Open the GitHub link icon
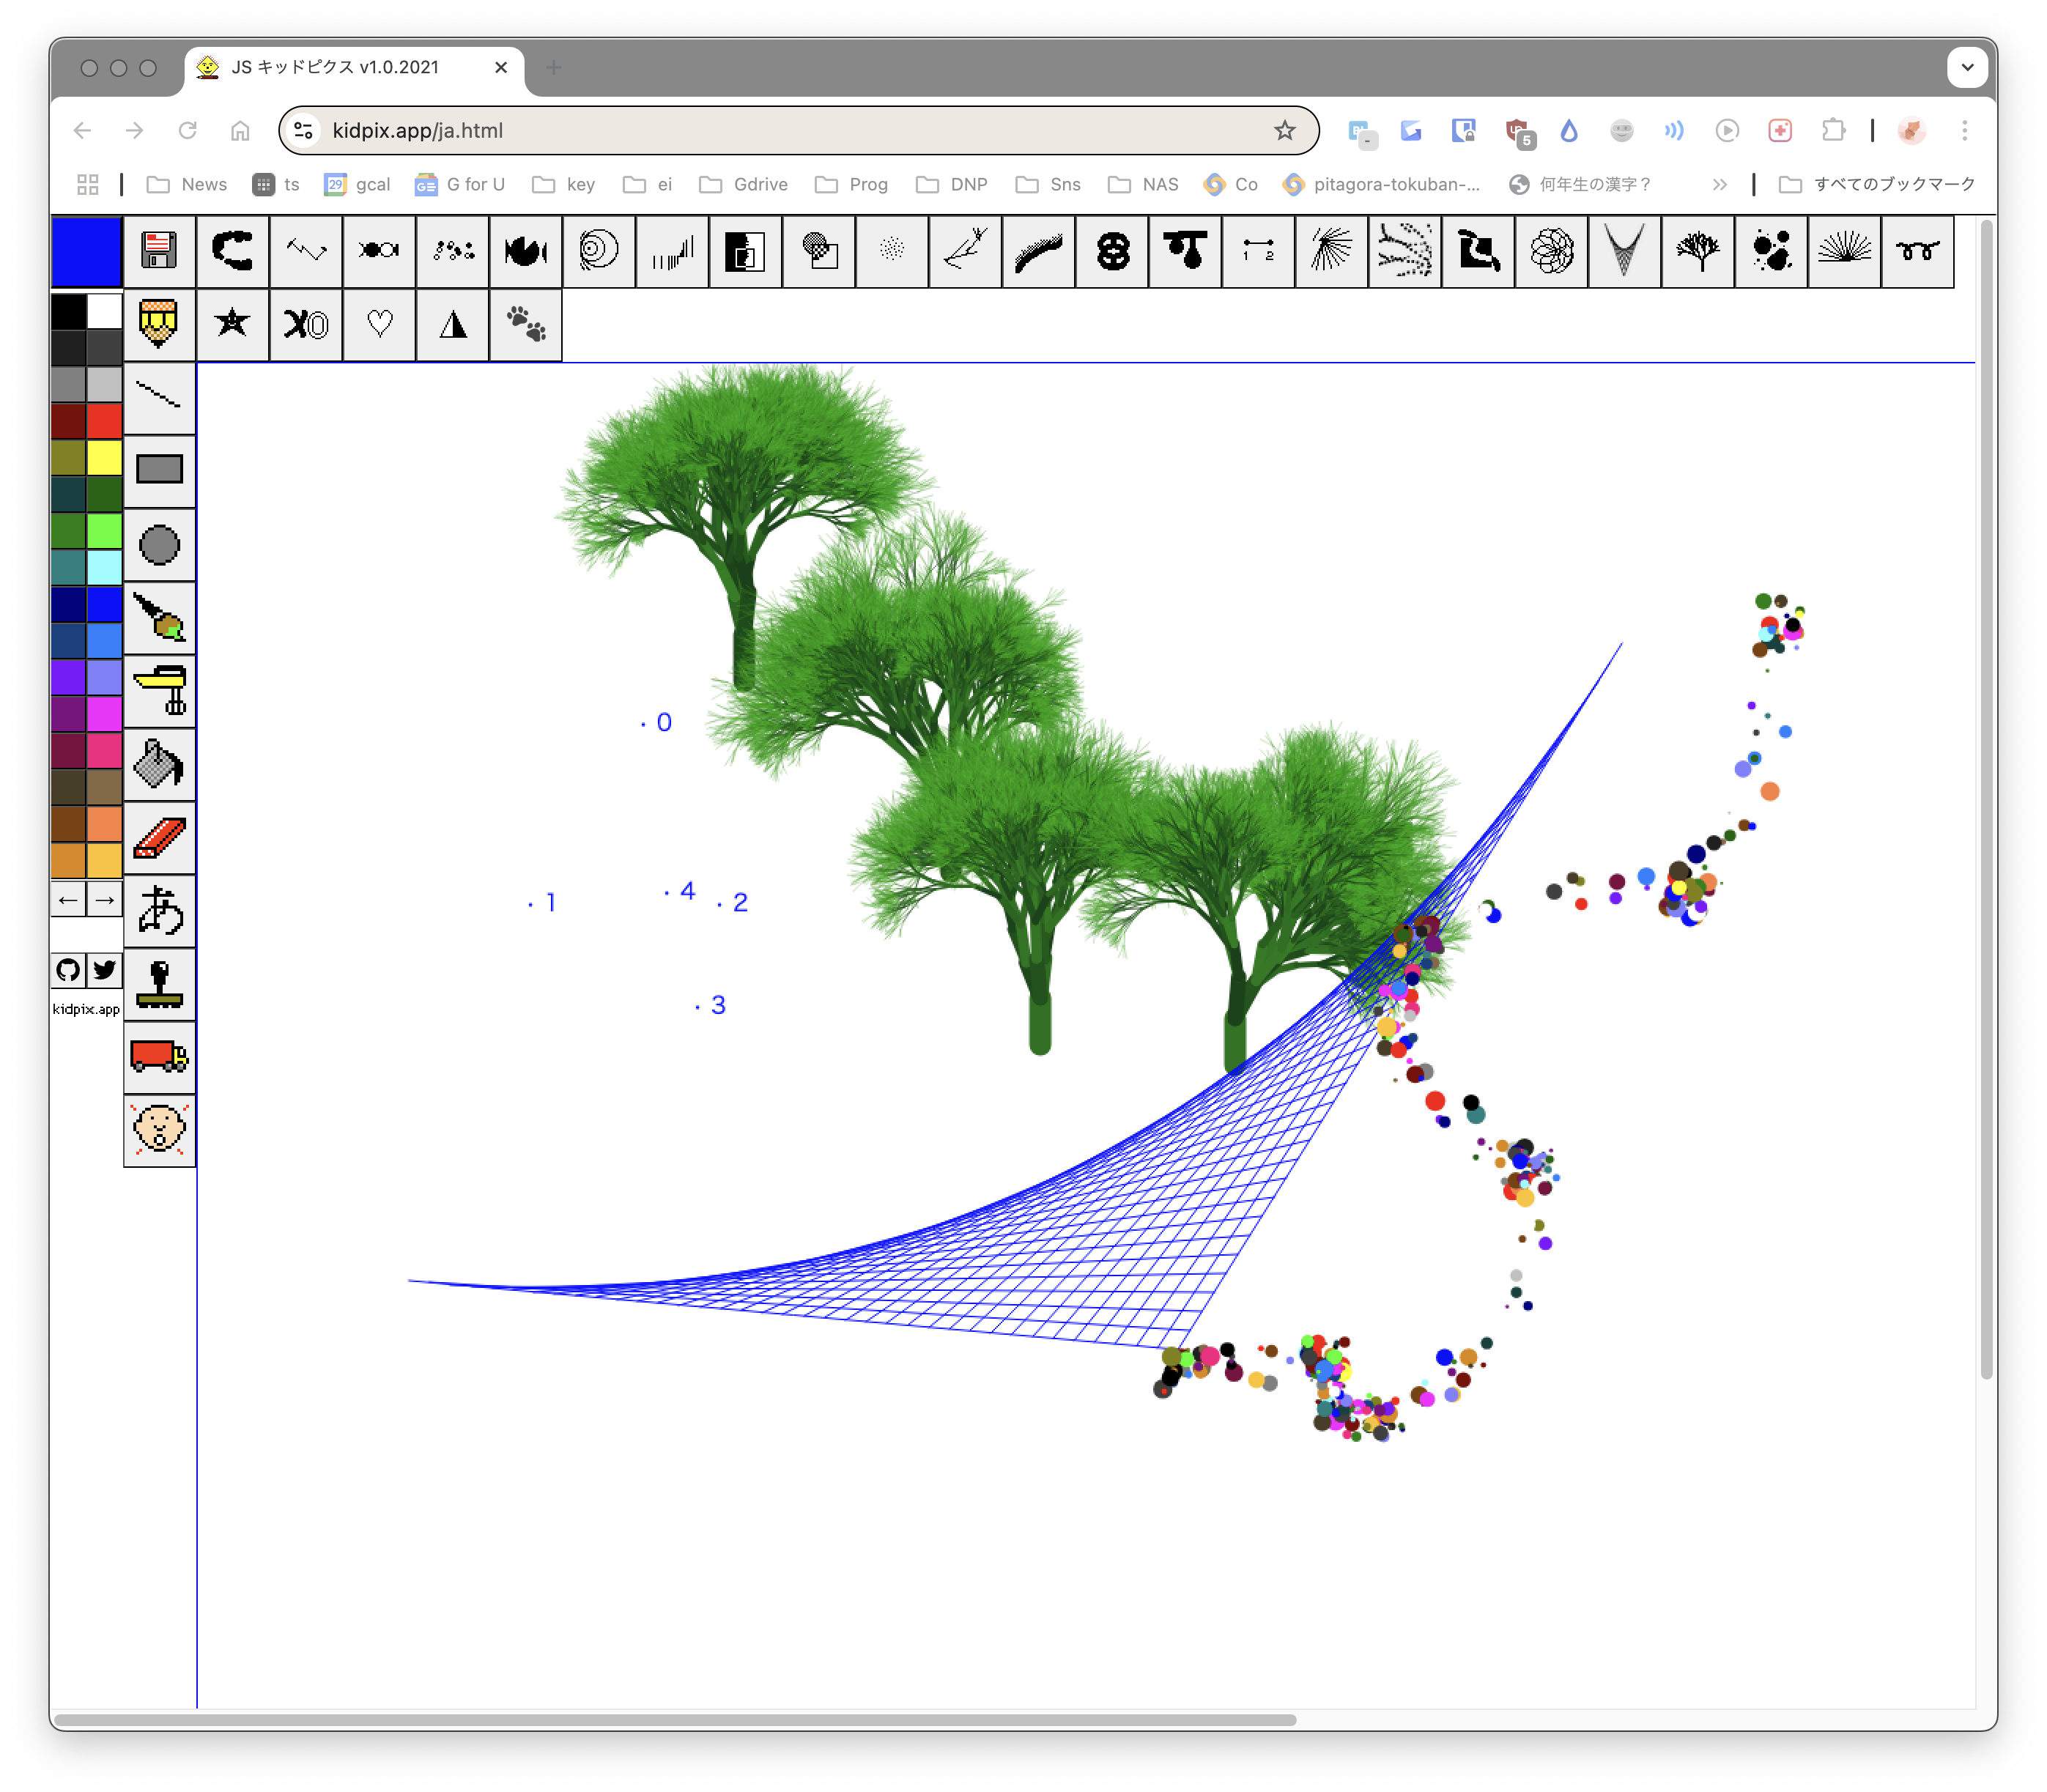The height and width of the screenshot is (1792, 2047). 68,969
